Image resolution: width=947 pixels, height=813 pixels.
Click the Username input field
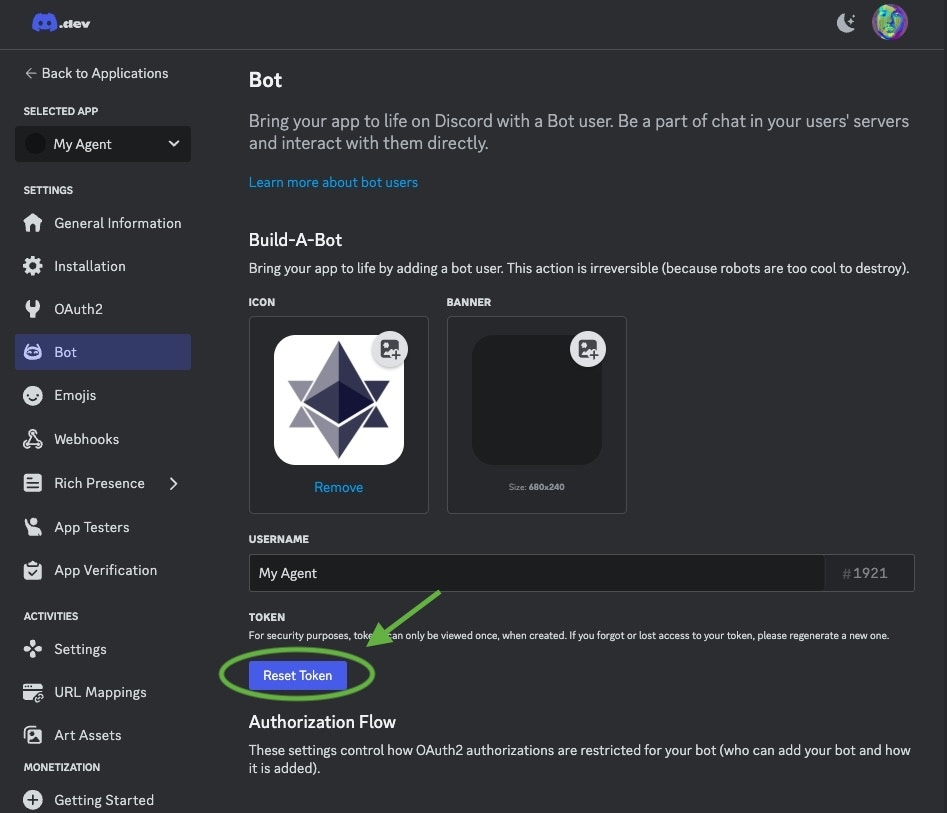(536, 573)
